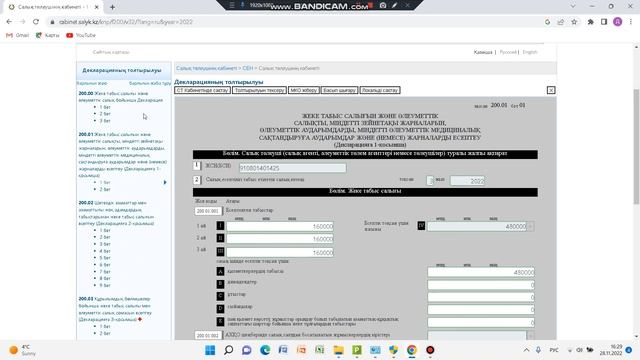Image resolution: width=640 pixels, height=360 pixels.
Task: Open taskbar Search magnifier
Action: [229, 350]
